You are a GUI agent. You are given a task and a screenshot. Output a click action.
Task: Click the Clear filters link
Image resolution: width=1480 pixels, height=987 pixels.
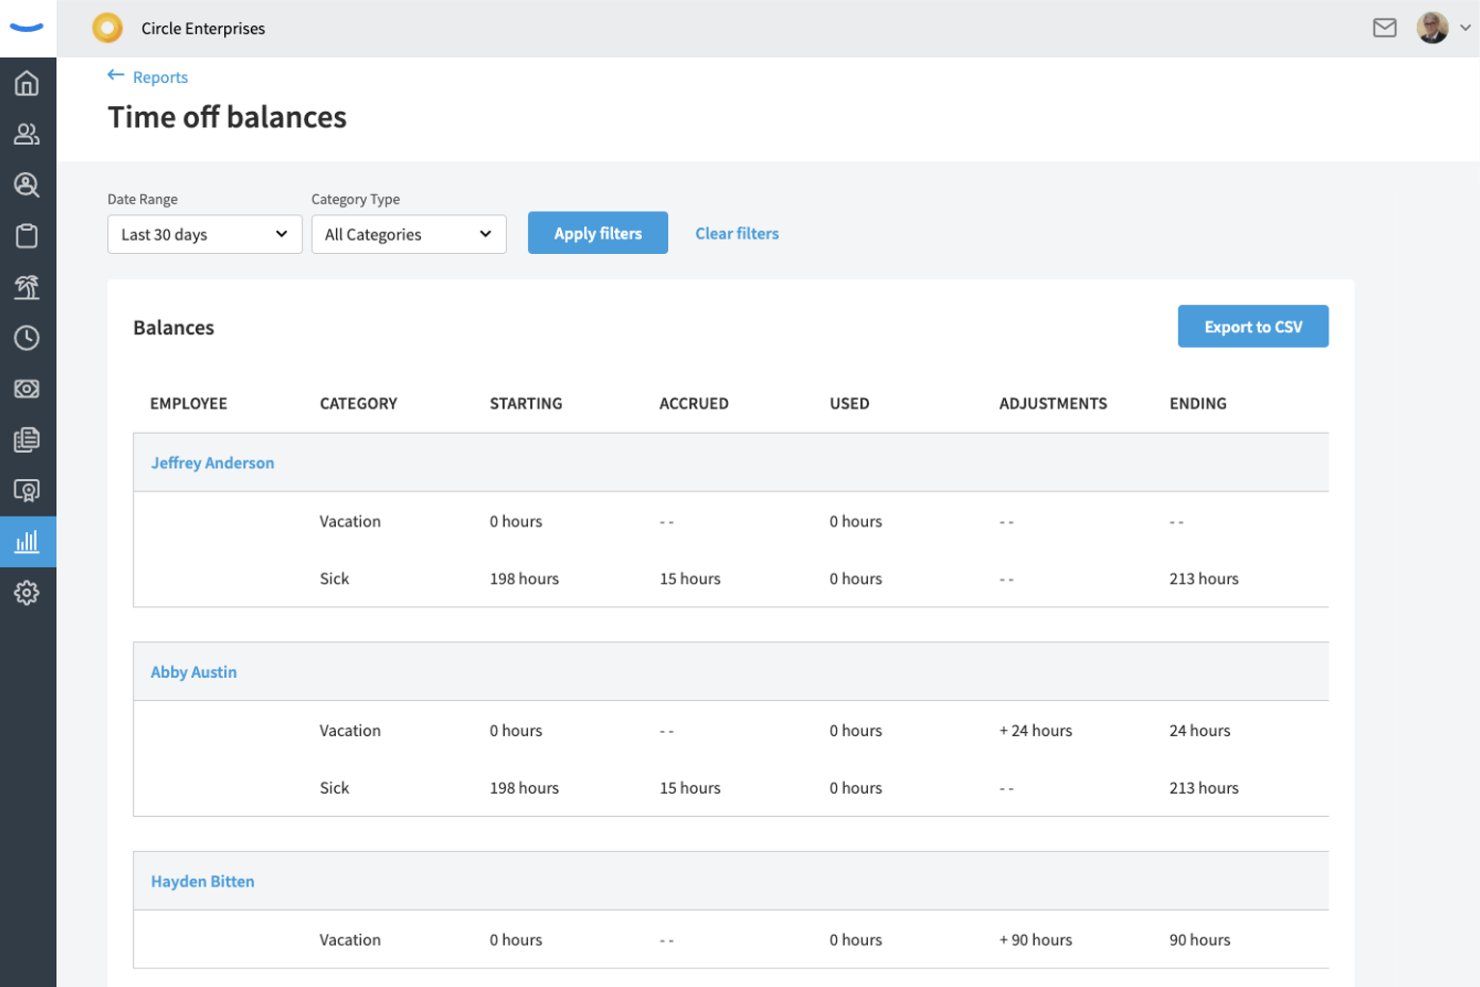(x=736, y=233)
